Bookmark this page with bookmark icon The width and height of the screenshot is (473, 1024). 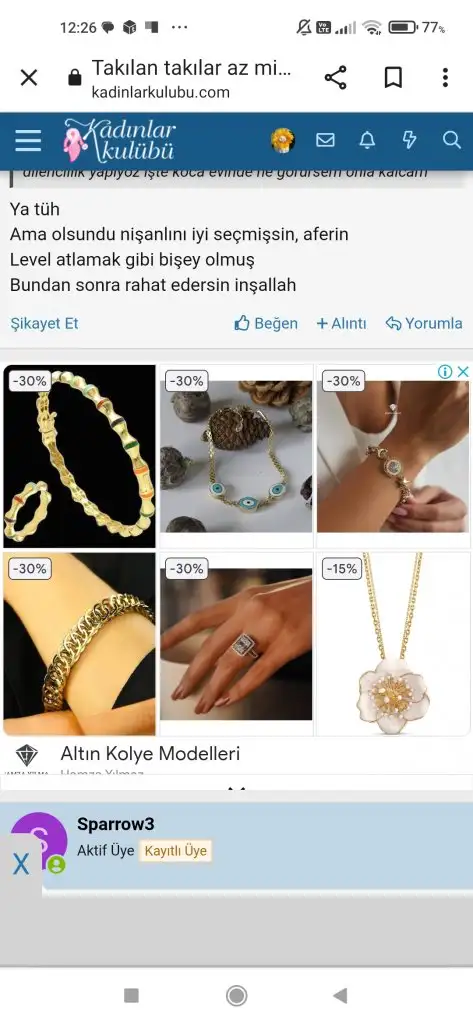393,78
